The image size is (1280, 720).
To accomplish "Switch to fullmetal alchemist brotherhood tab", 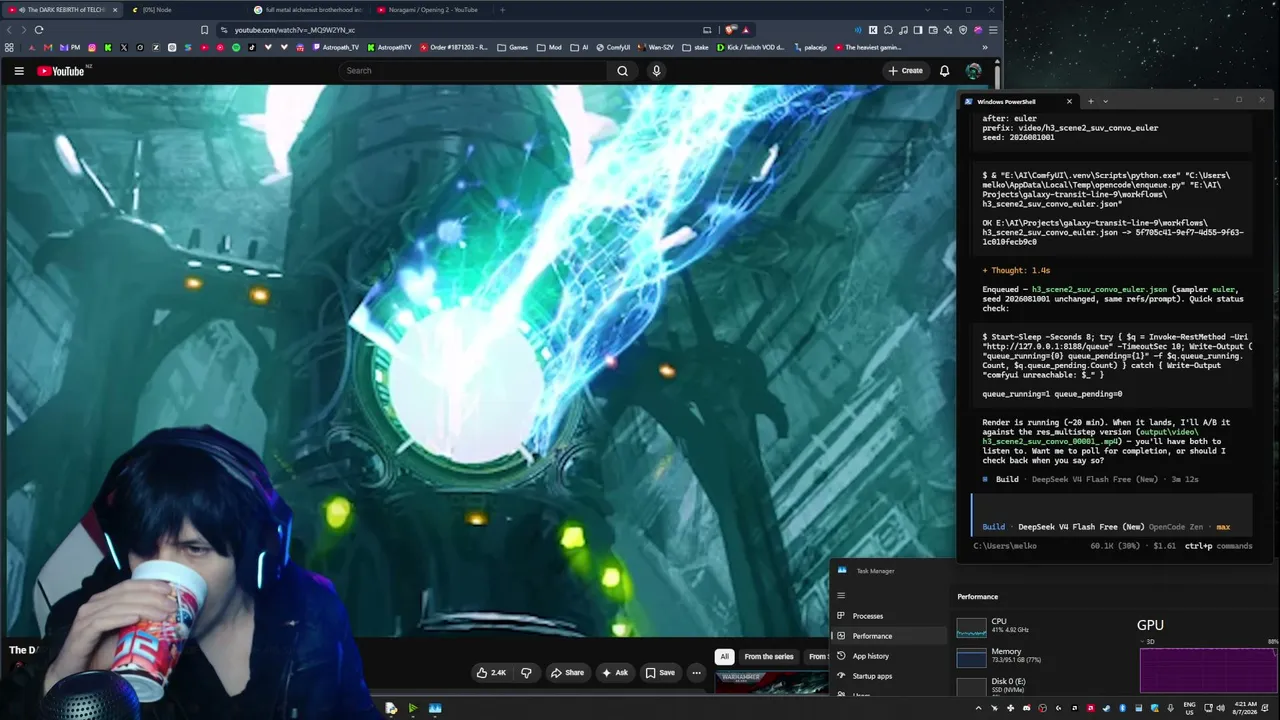I will (306, 10).
